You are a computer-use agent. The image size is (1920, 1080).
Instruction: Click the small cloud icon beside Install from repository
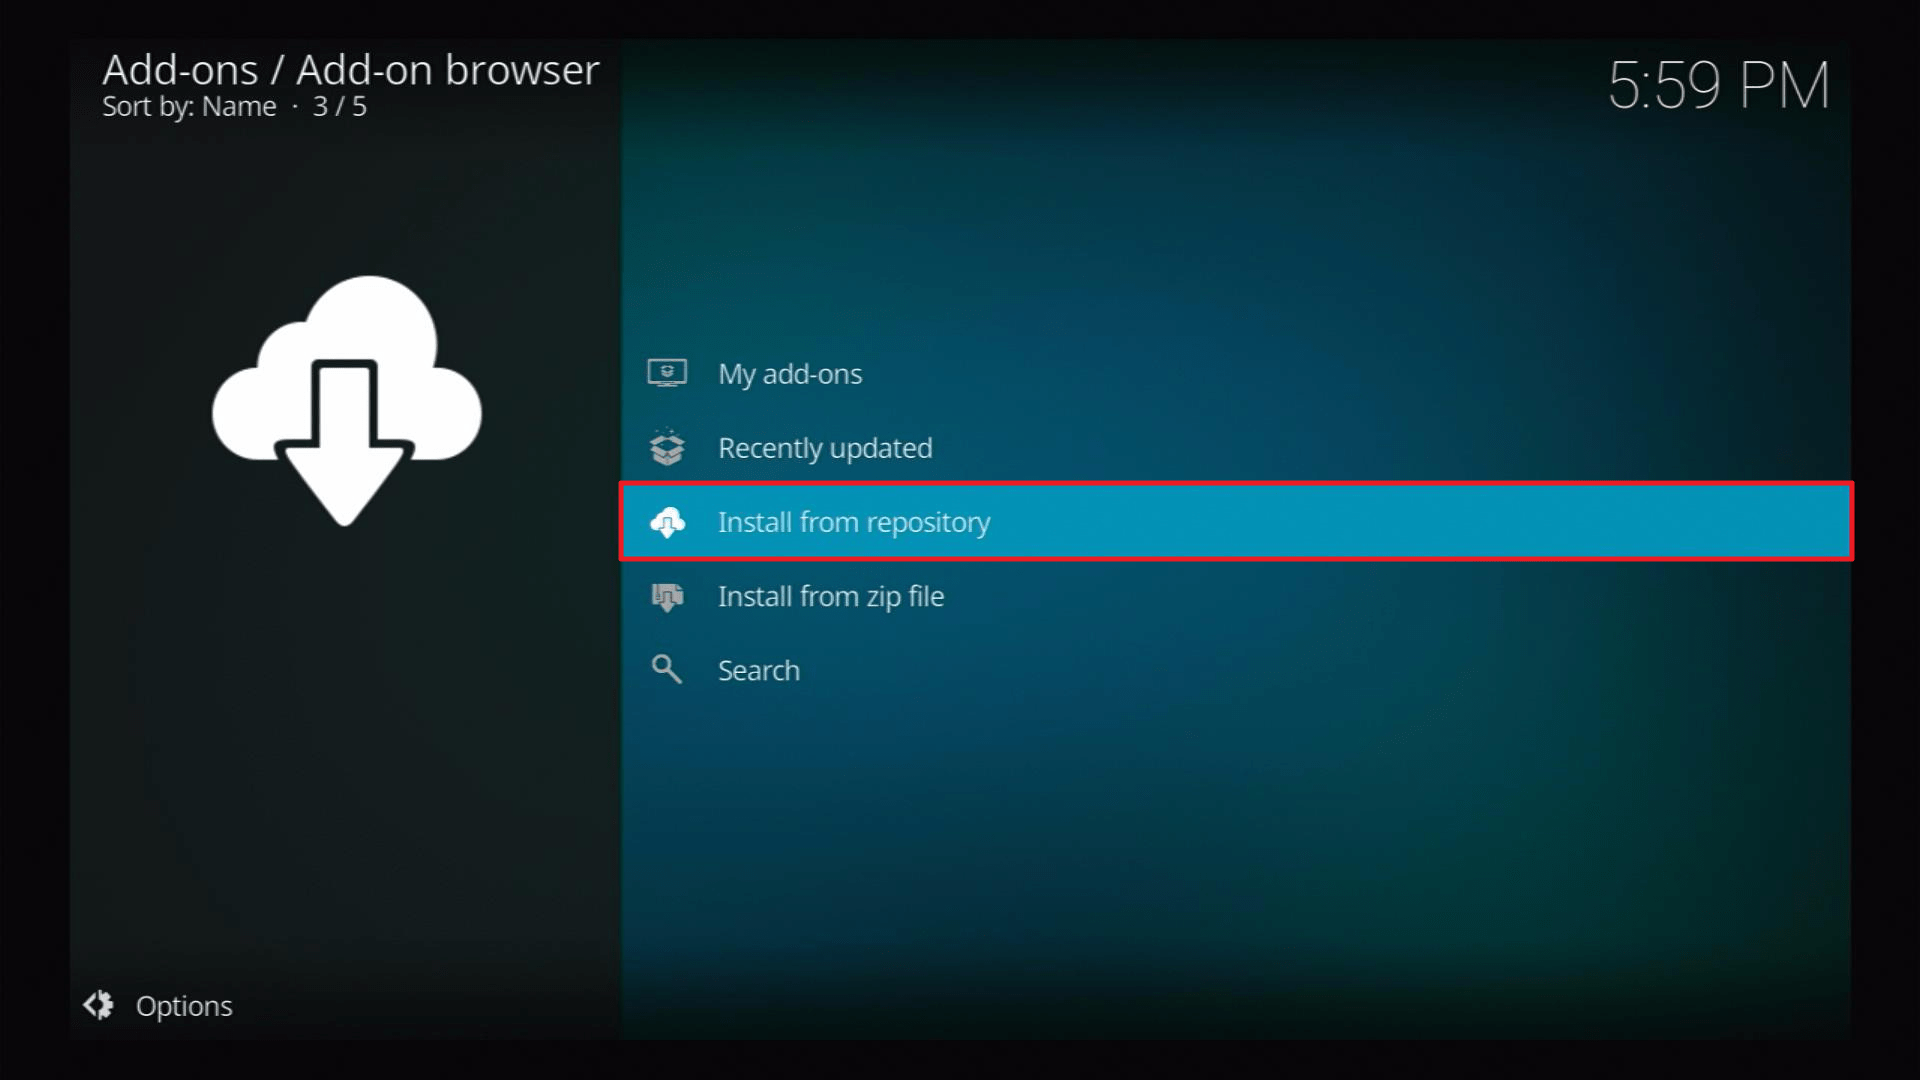pos(667,522)
